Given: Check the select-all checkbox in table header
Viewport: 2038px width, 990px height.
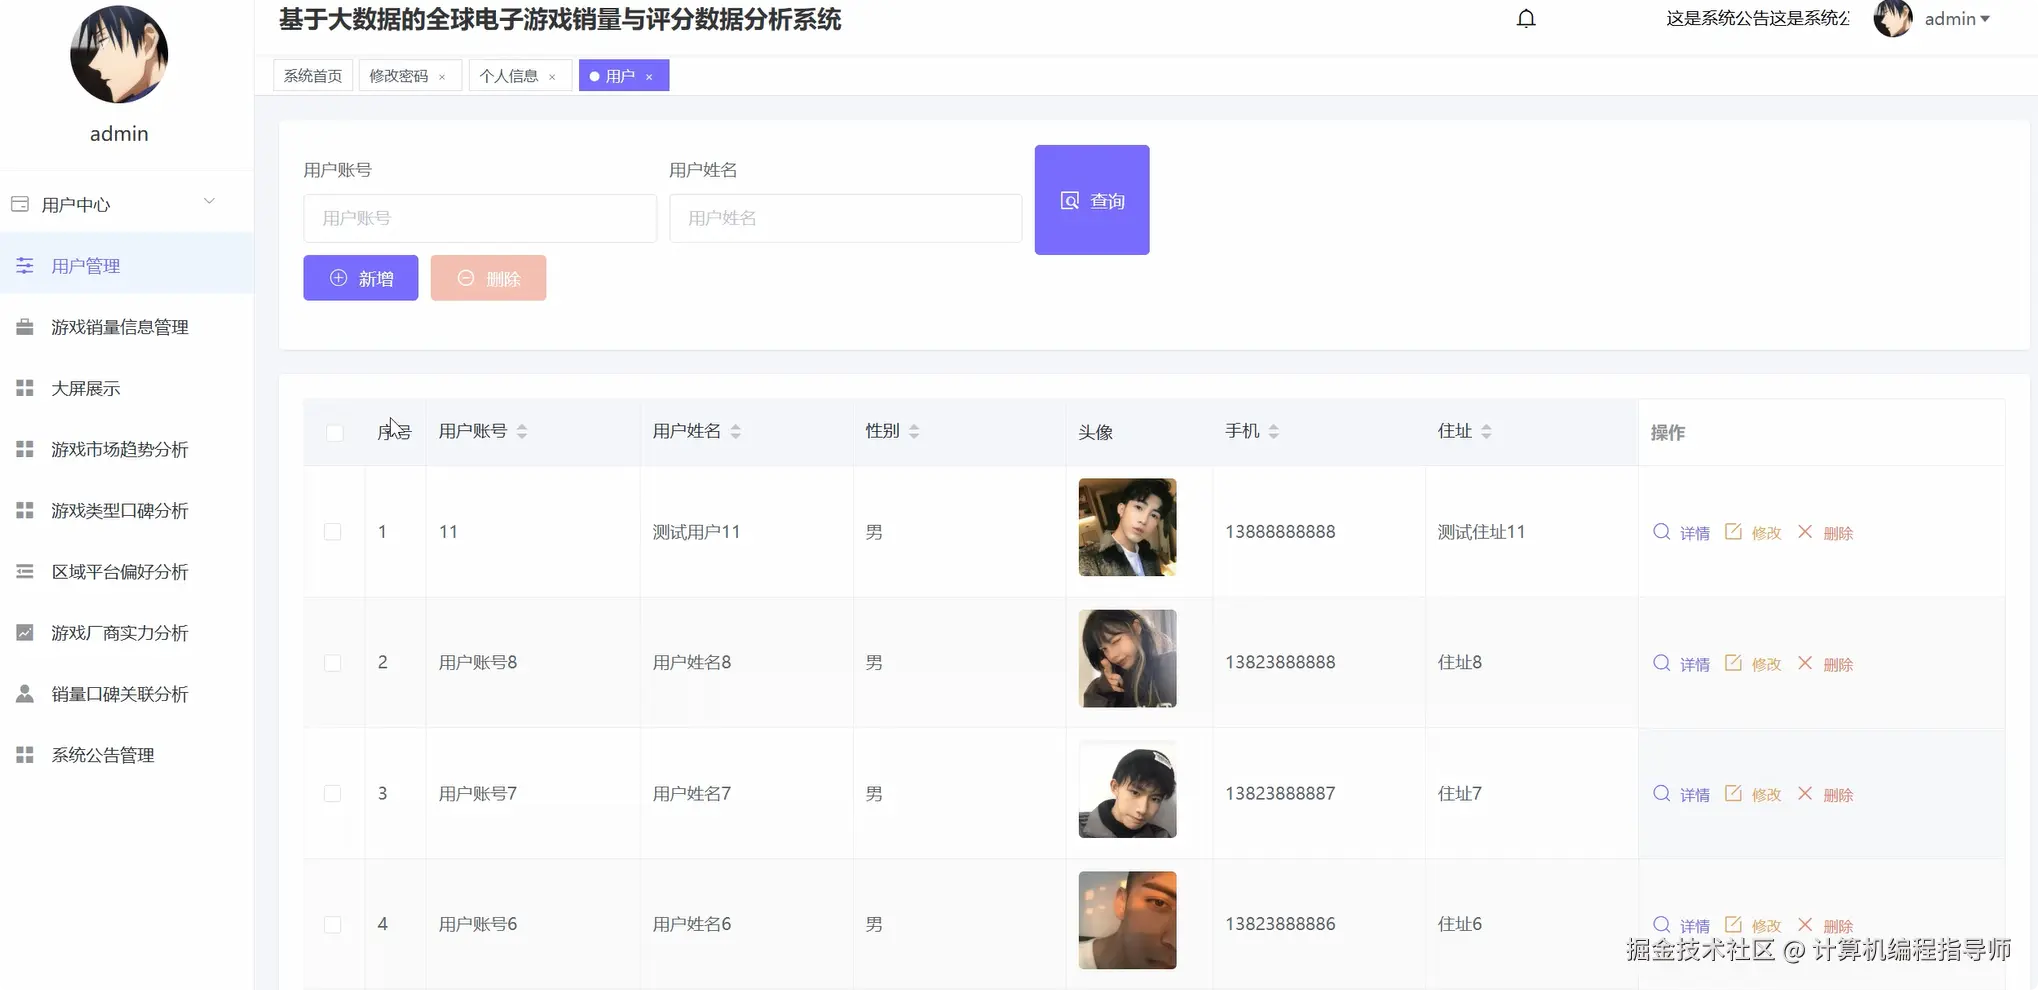Looking at the screenshot, I should click(334, 432).
